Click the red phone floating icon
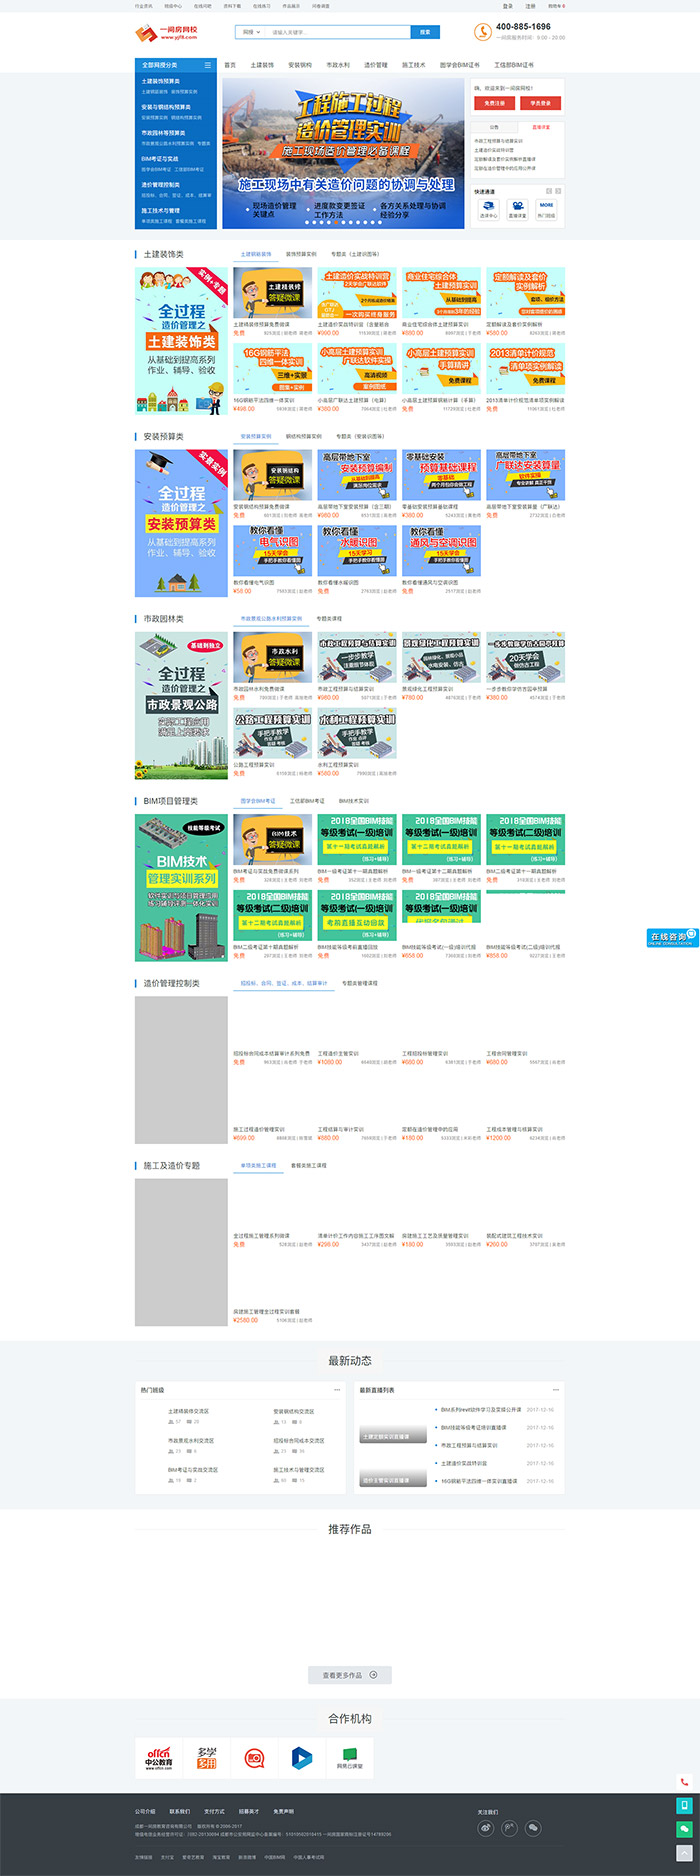 tap(685, 1782)
